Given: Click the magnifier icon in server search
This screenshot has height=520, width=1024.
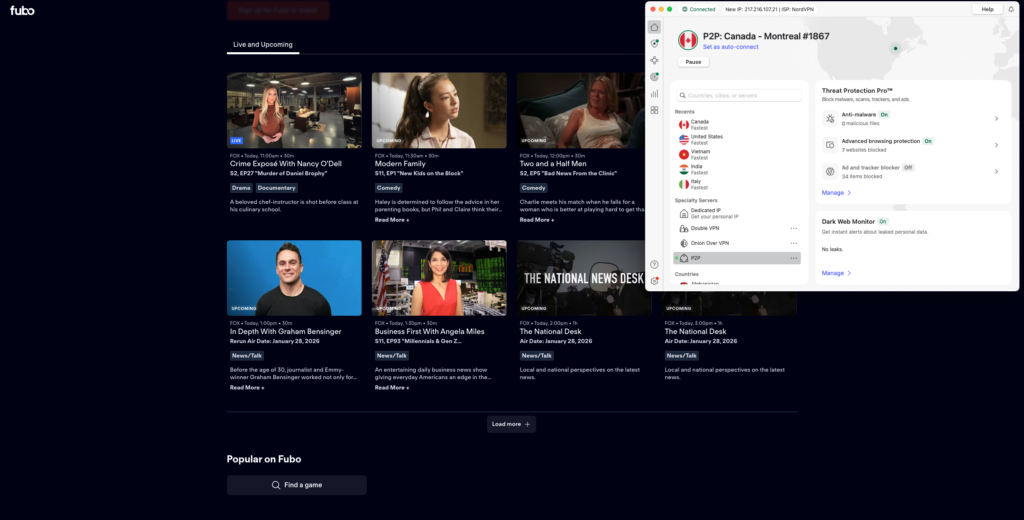Looking at the screenshot, I should [x=683, y=95].
